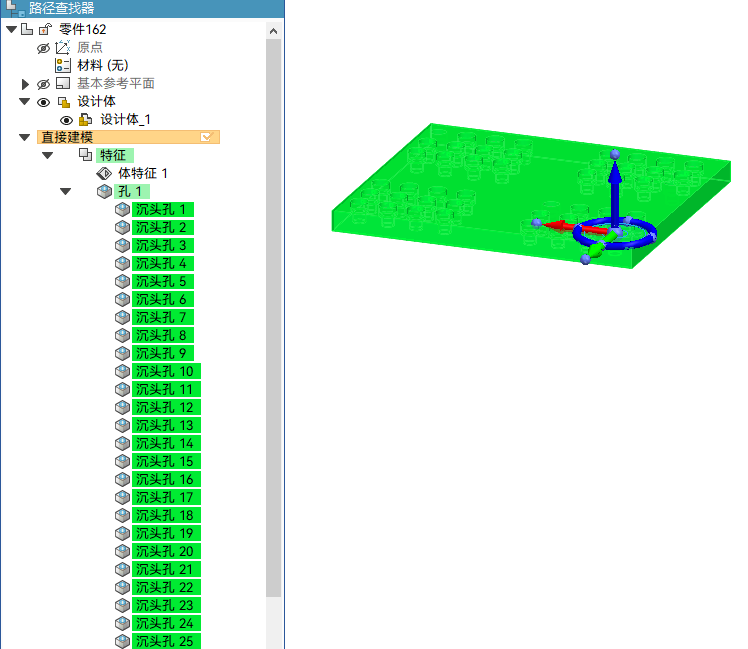The image size is (748, 649).
Task: Select 沉头孔 16 in the tree
Action: (166, 480)
